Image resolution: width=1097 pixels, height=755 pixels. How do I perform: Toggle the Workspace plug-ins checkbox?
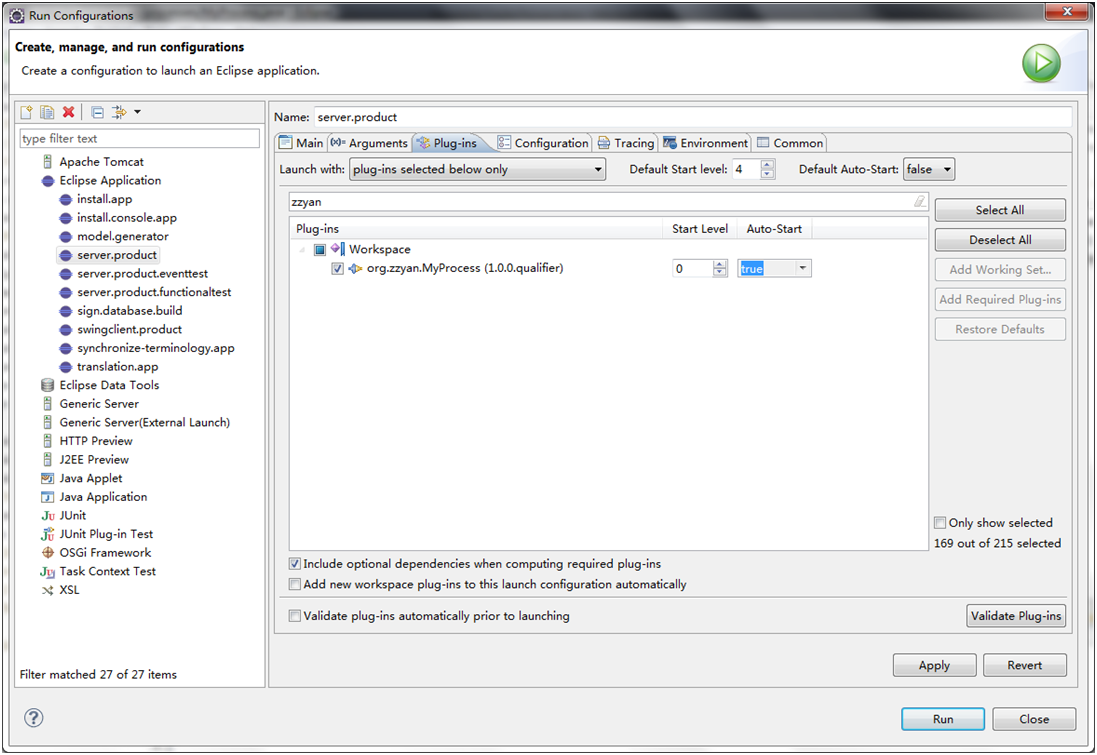320,249
